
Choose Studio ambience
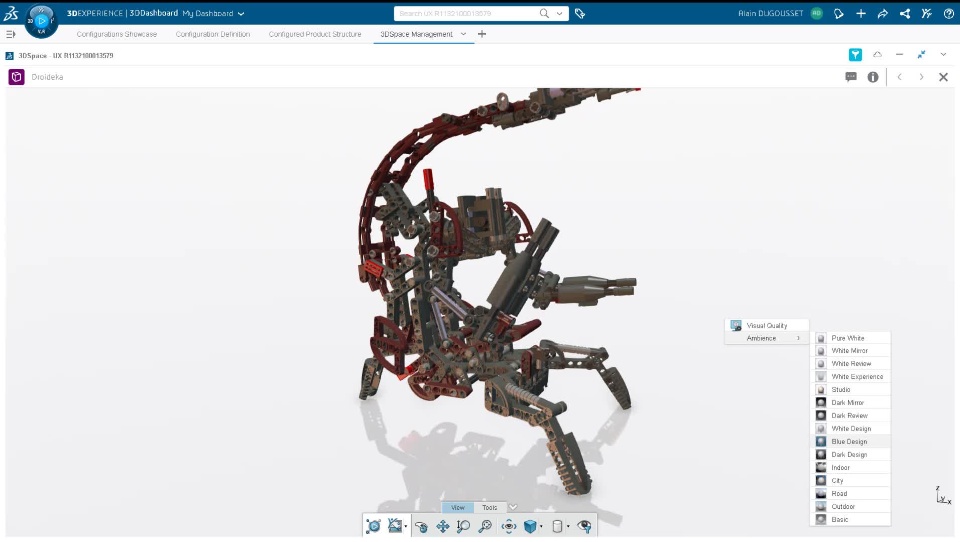coord(851,390)
